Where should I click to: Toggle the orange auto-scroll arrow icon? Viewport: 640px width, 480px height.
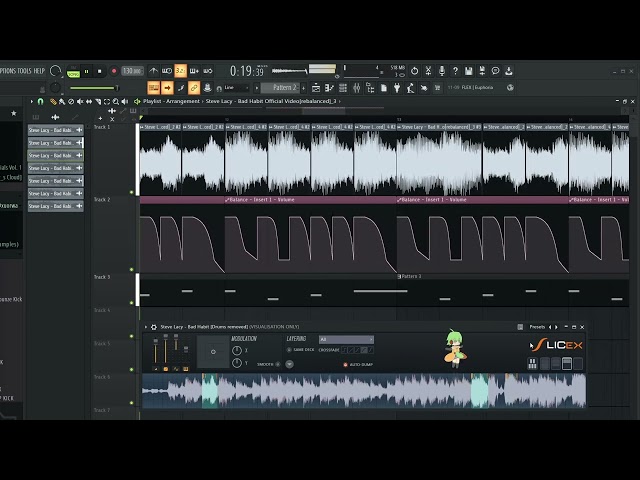(x=167, y=88)
